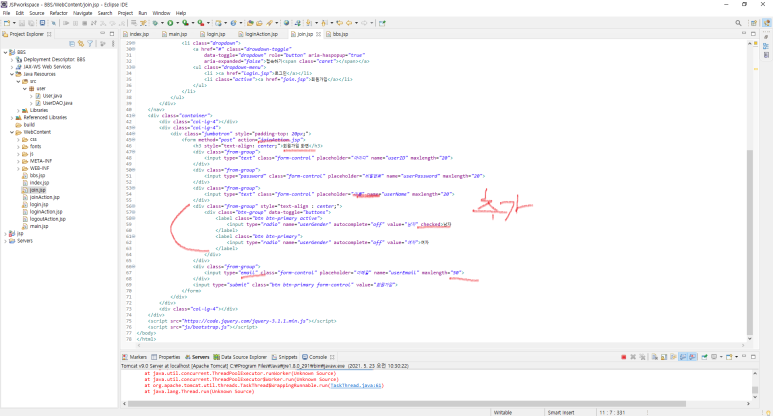Click Clear Console icon

[x=655, y=357]
